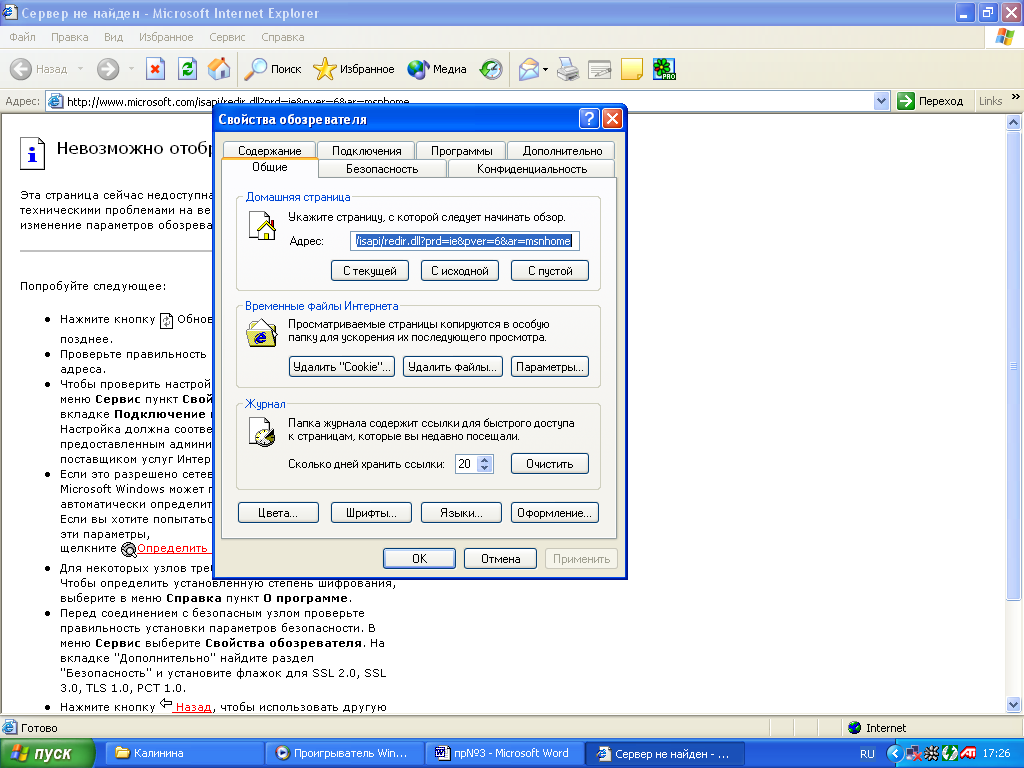
Task: Click the Mail envelope toolbar icon
Action: tap(528, 69)
